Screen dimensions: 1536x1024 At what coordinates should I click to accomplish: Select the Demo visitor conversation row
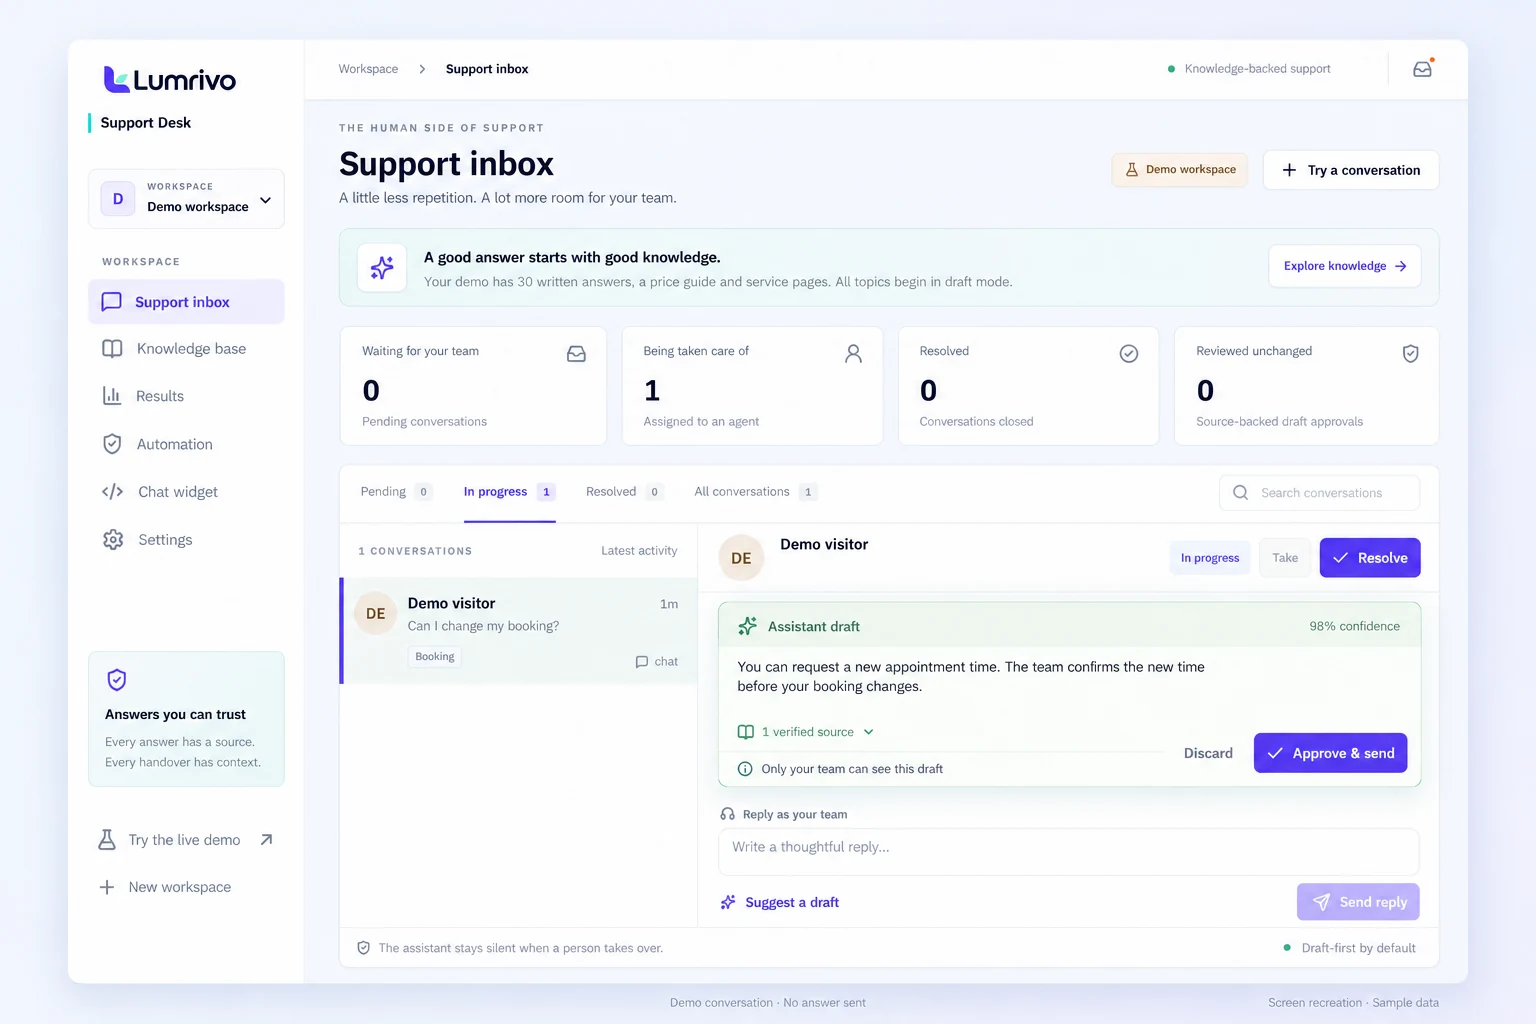[519, 631]
